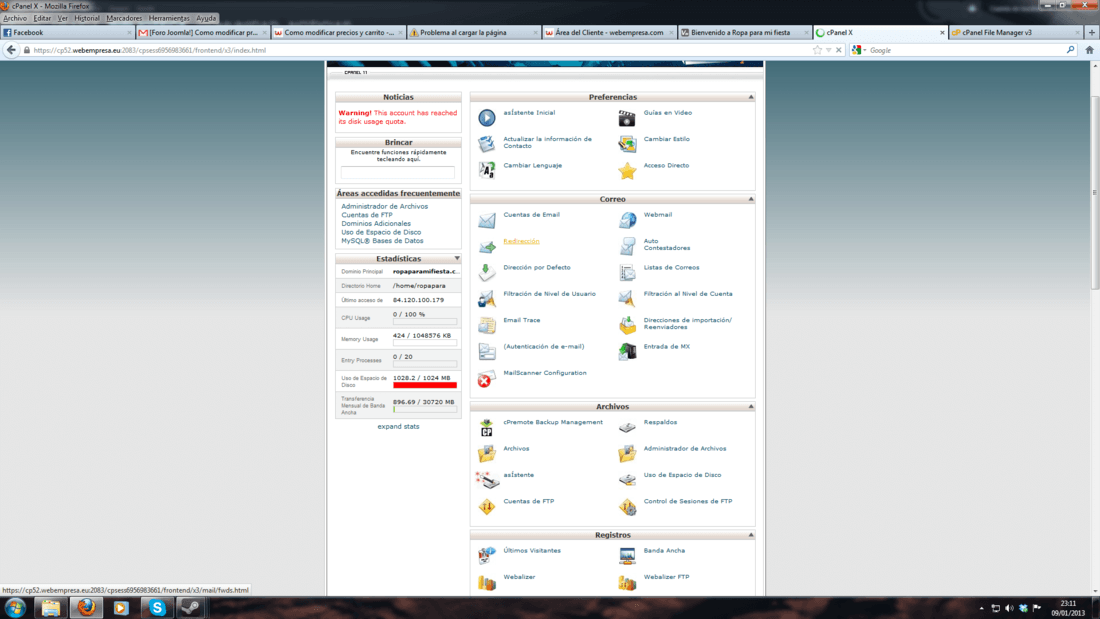Open the Herramientas menu
This screenshot has width=1100, height=619.
click(x=169, y=18)
